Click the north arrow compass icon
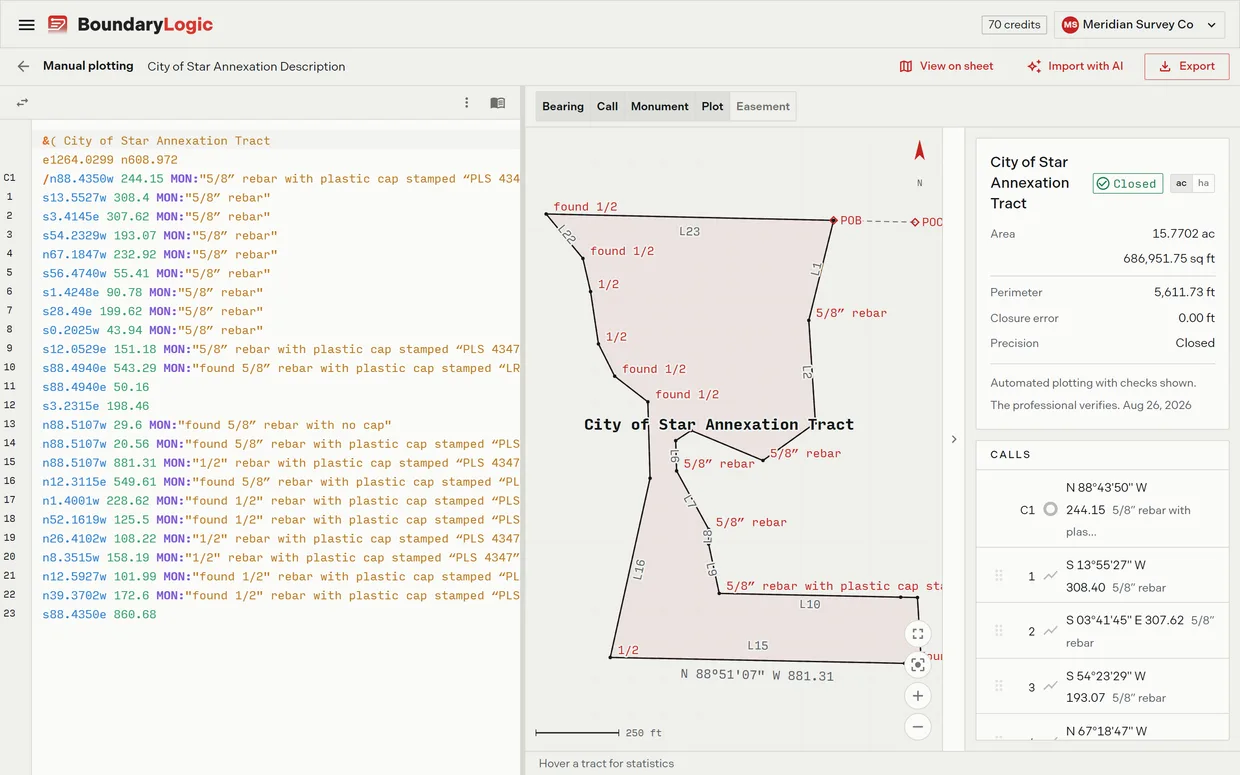This screenshot has width=1240, height=775. [x=920, y=151]
